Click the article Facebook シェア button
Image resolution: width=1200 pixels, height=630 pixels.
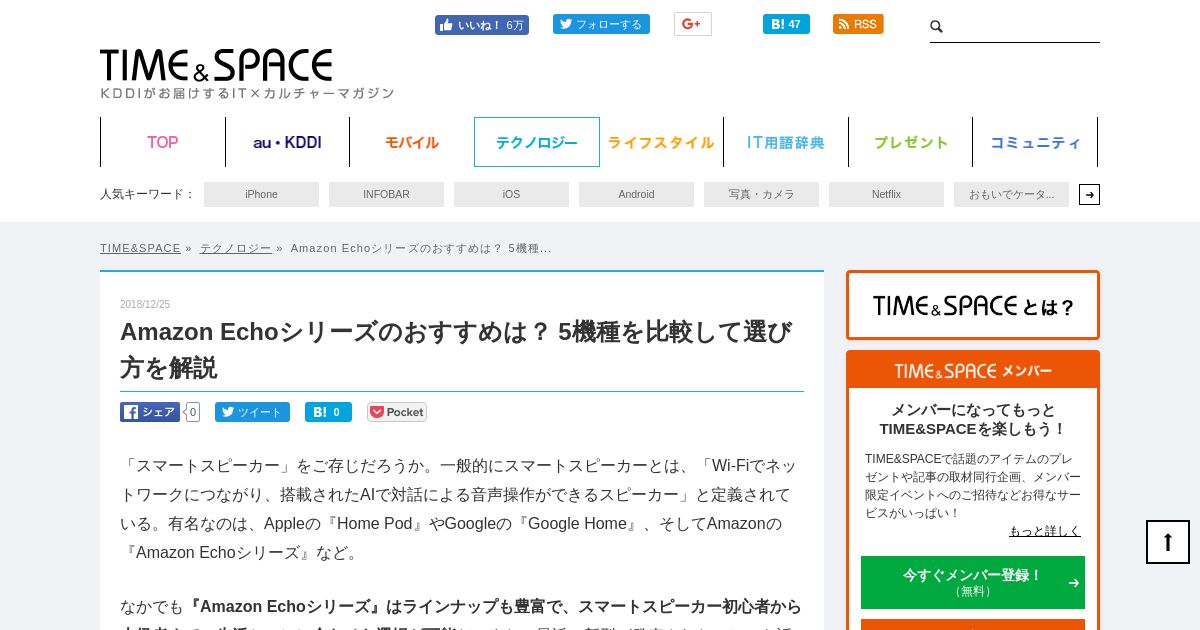pos(150,412)
